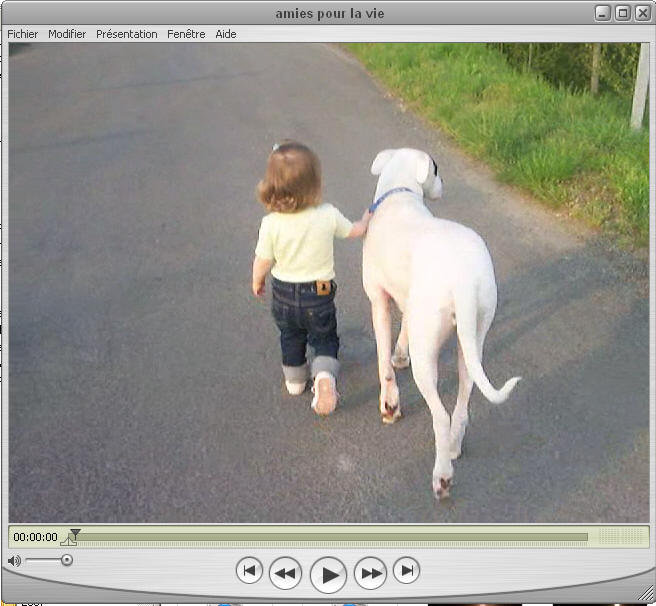This screenshot has width=656, height=606.
Task: Click the selection in-point marker below playhead
Action: pos(69,542)
